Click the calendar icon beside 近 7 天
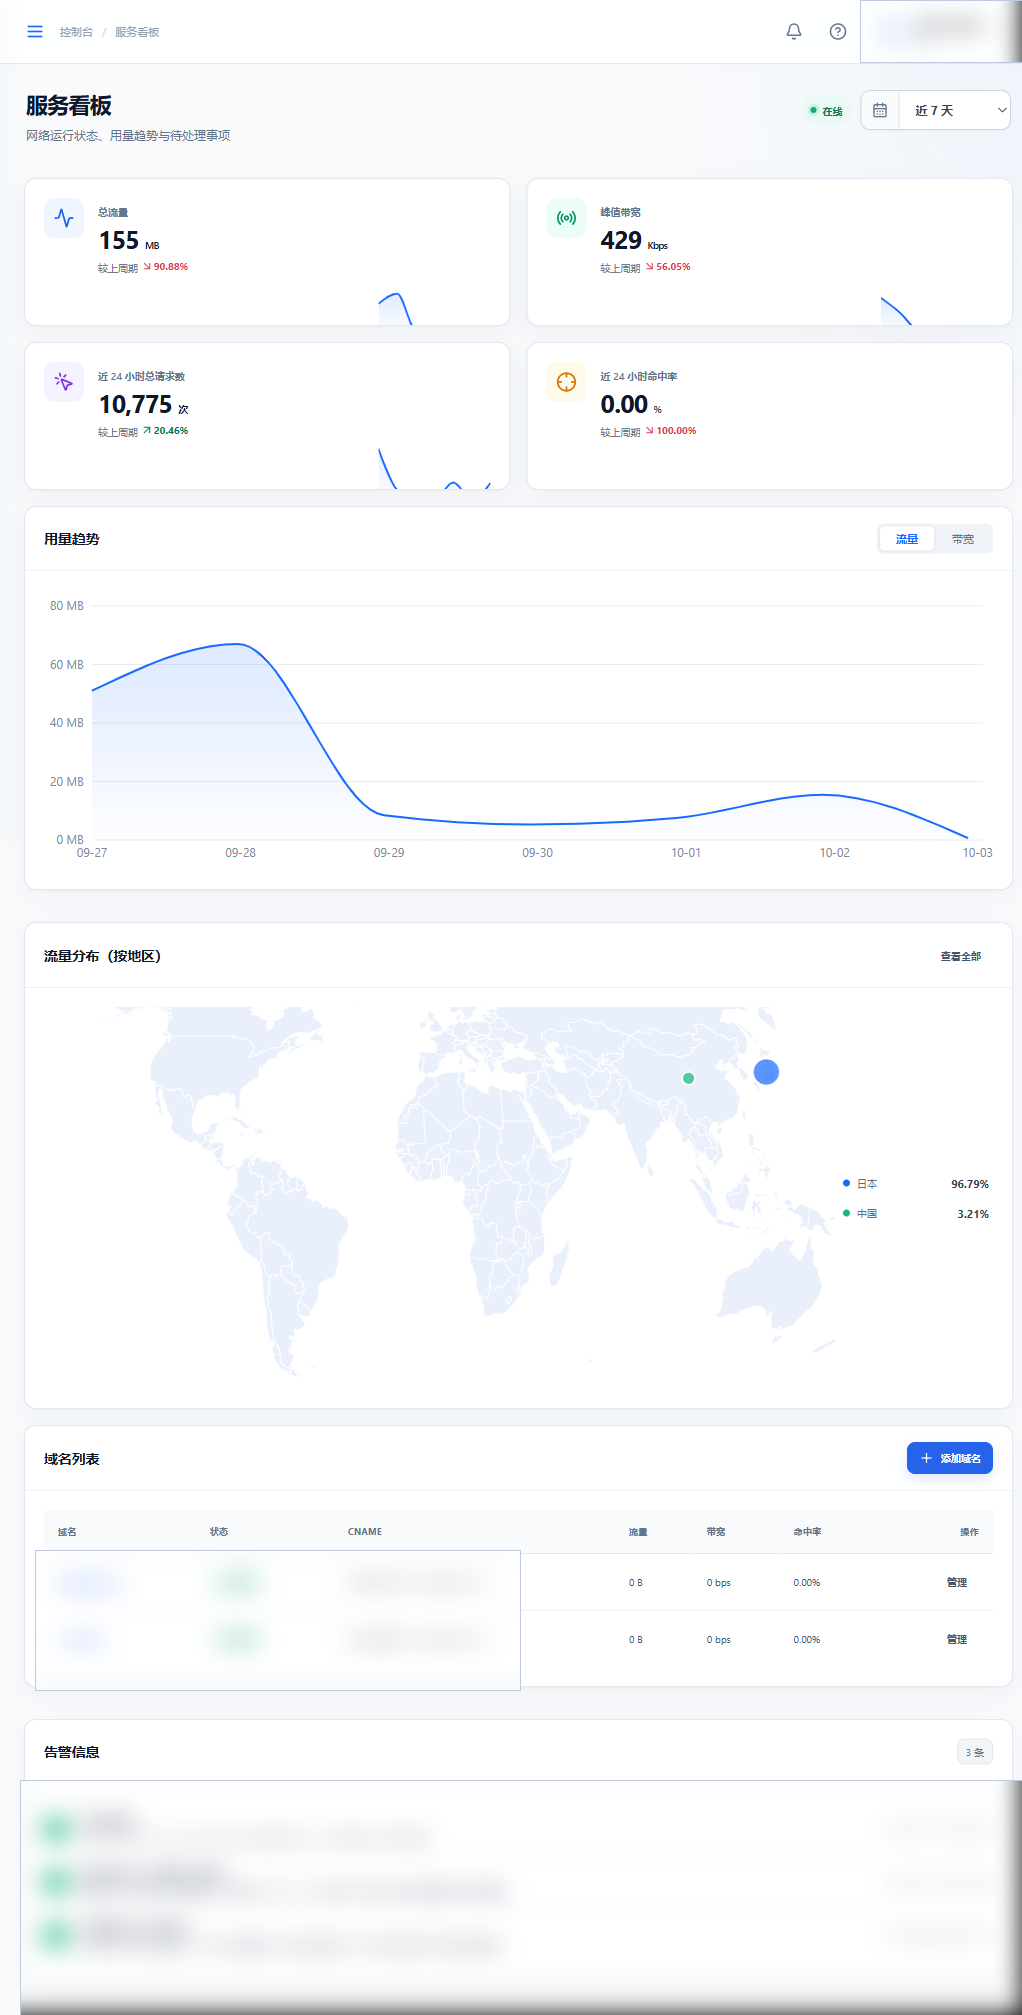The width and height of the screenshot is (1022, 2015). 880,110
